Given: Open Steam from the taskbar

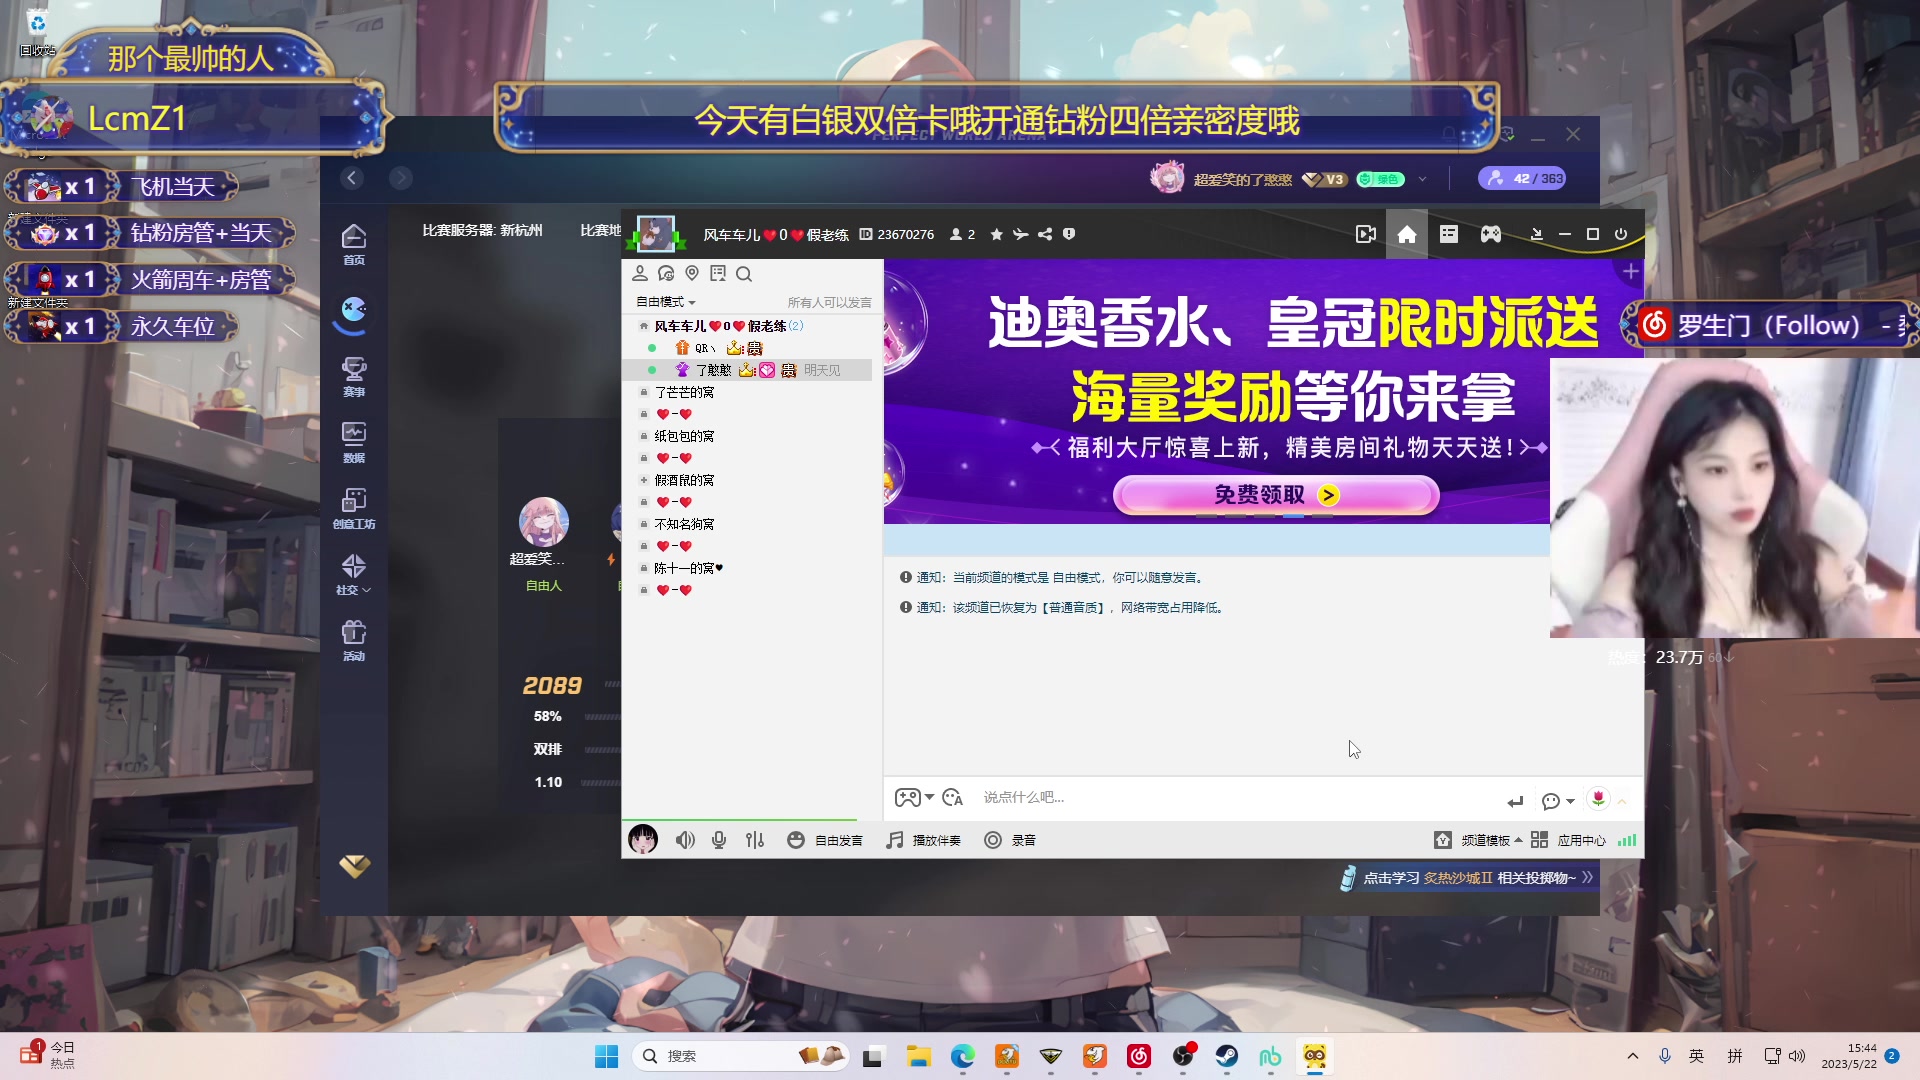Looking at the screenshot, I should click(1226, 1056).
